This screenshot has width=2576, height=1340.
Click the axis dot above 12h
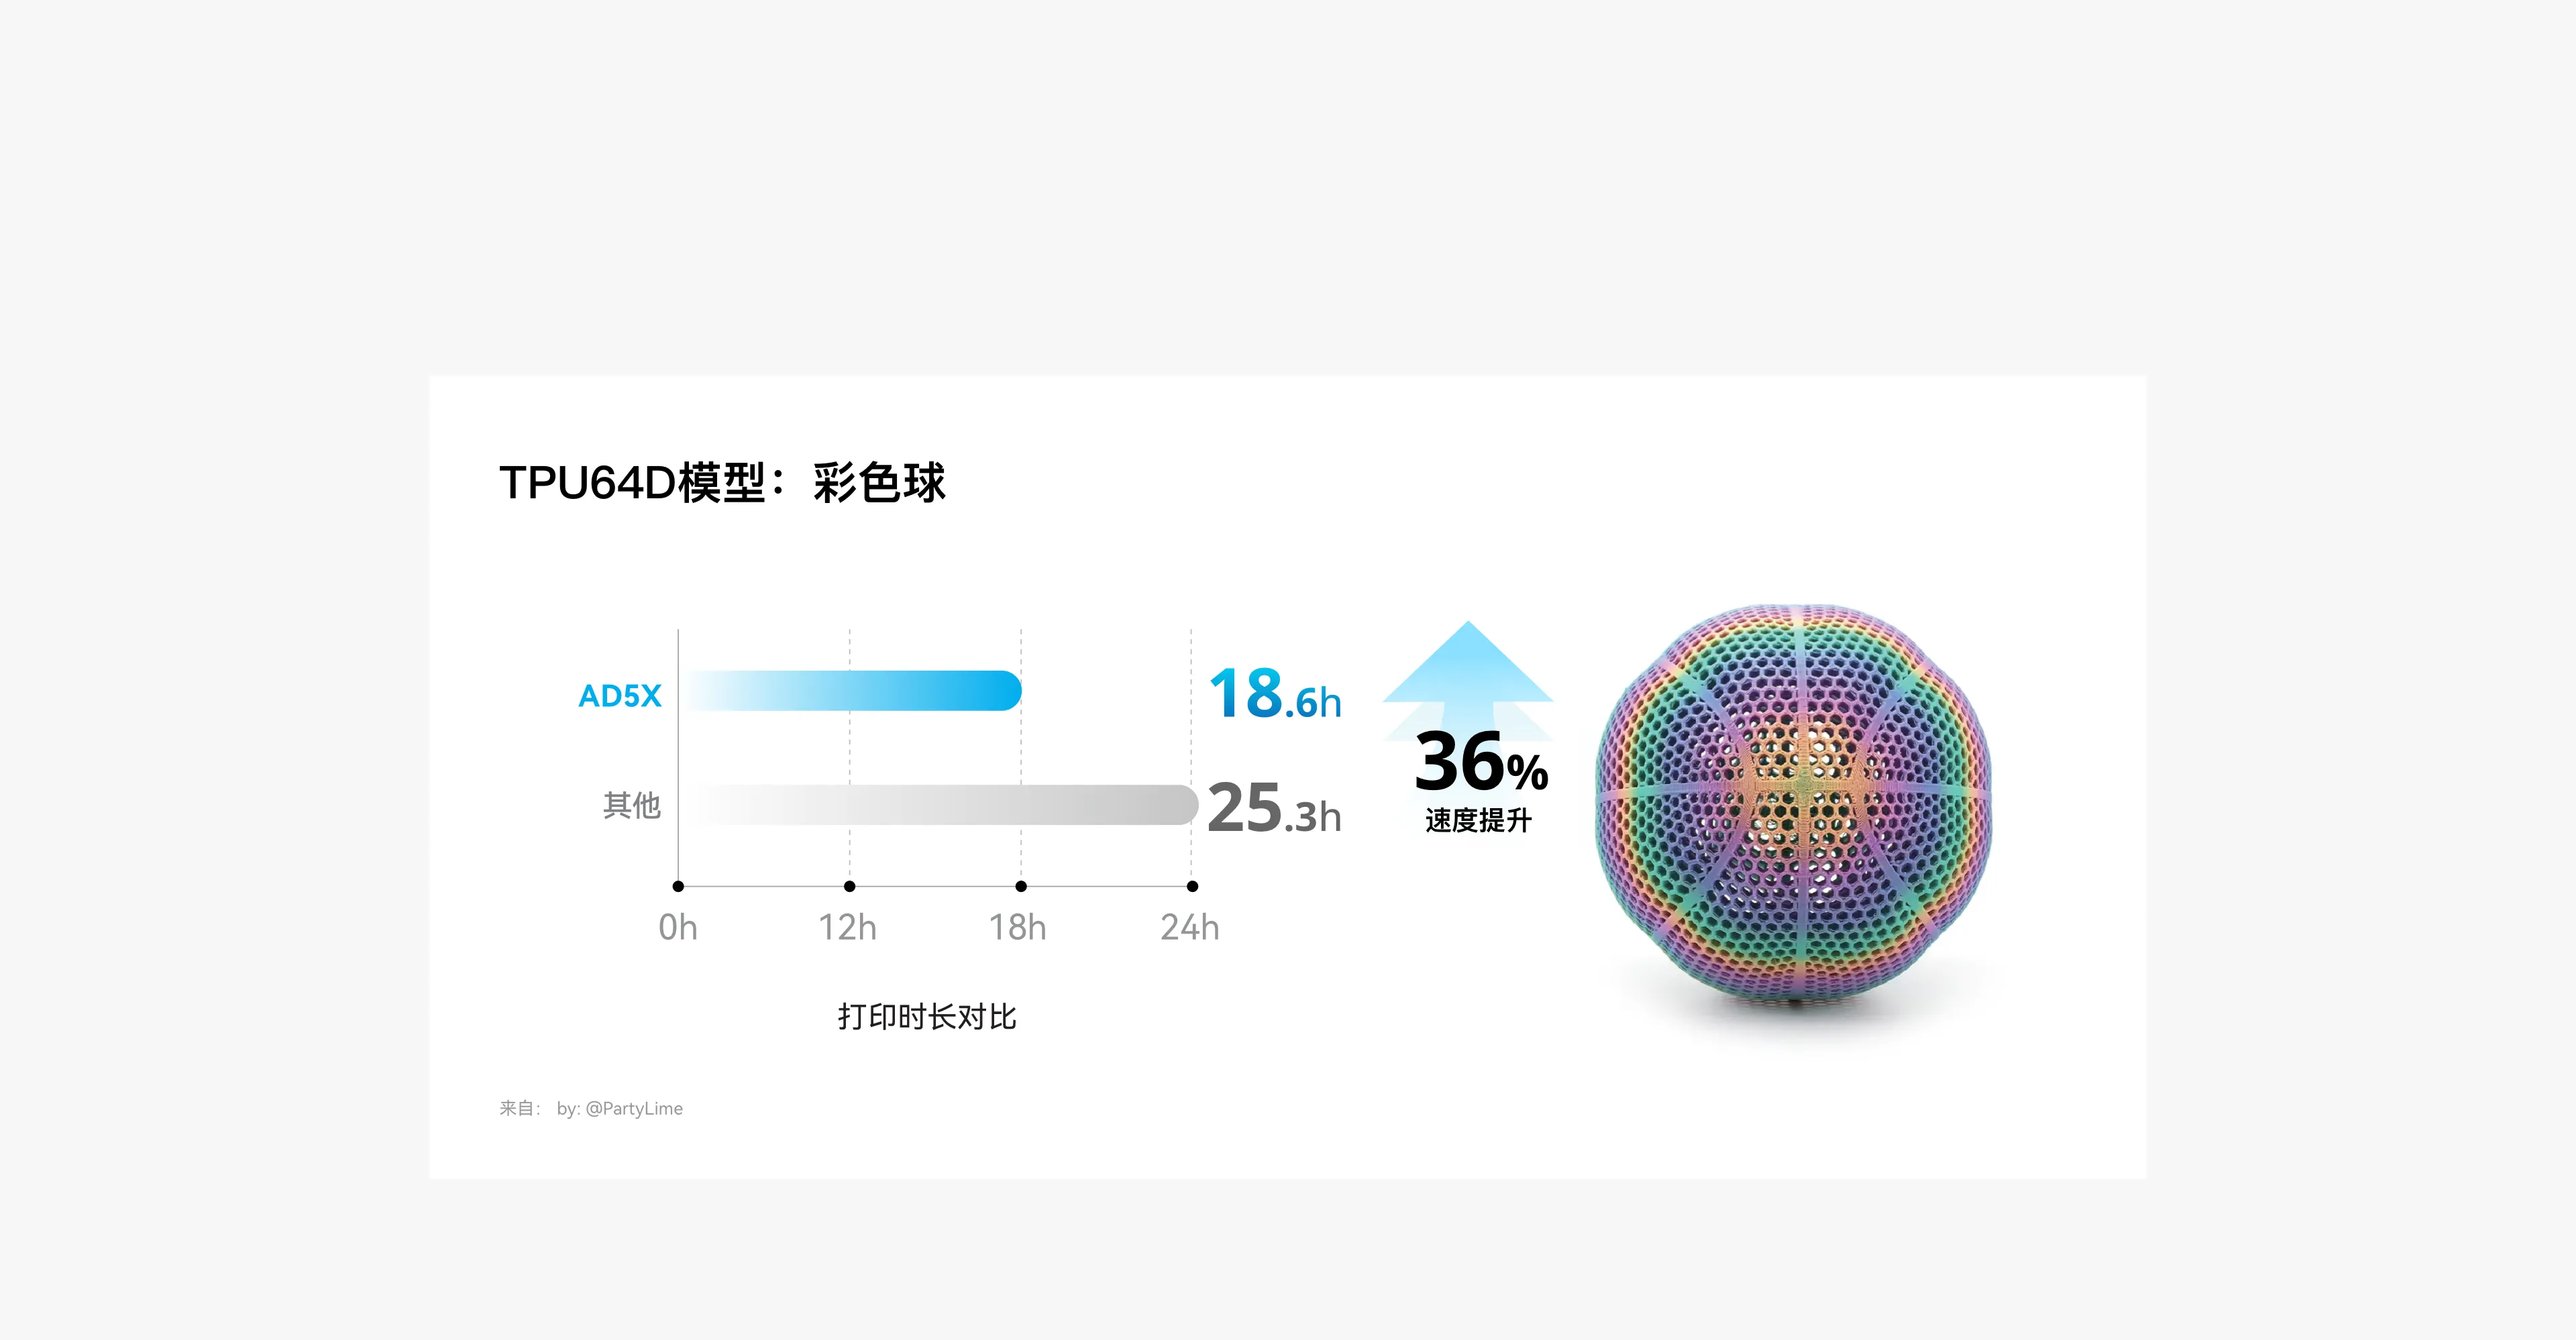(849, 886)
